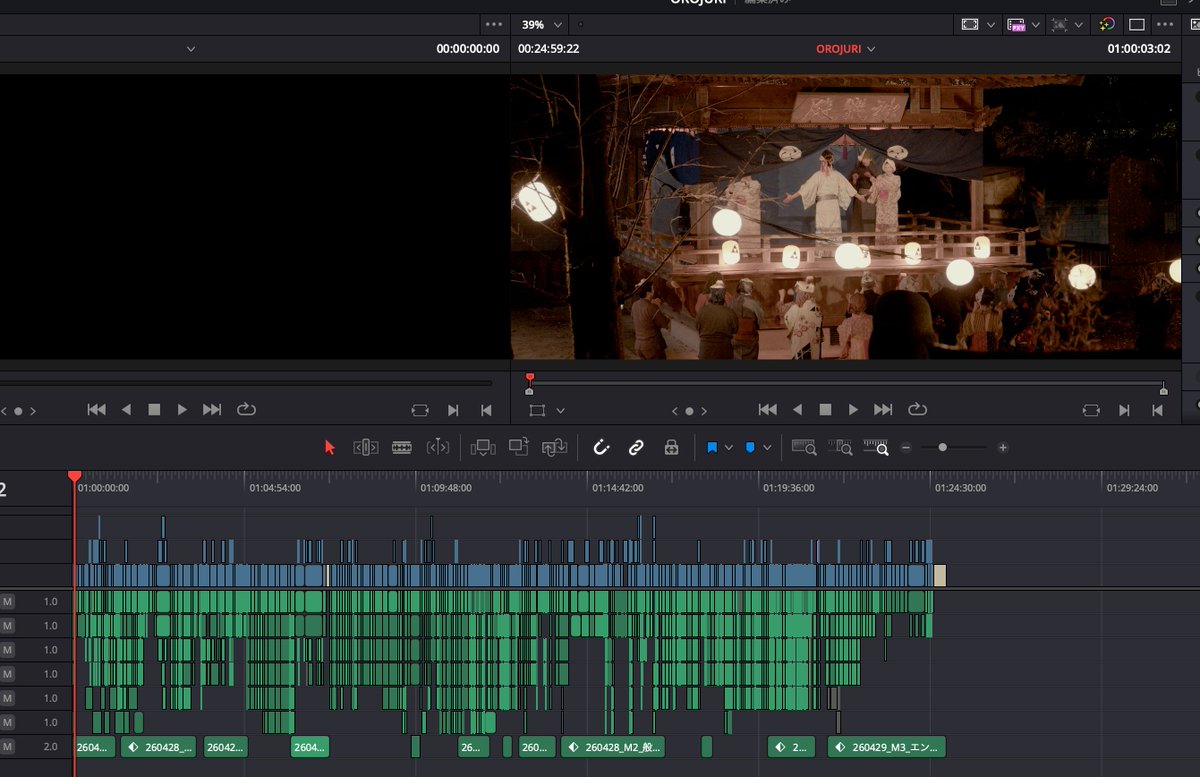
Task: Toggle timeline Snapping magnet
Action: click(601, 448)
